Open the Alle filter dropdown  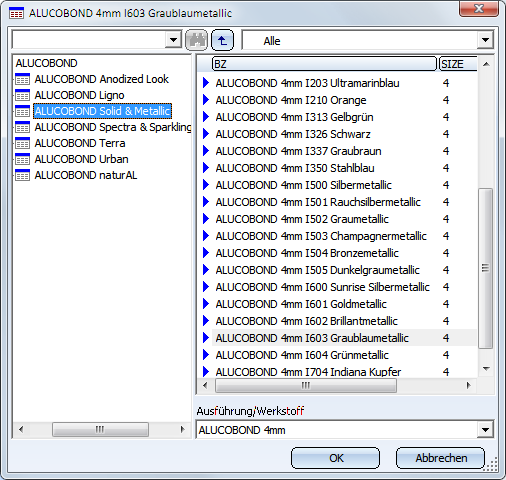pyautogui.click(x=485, y=40)
